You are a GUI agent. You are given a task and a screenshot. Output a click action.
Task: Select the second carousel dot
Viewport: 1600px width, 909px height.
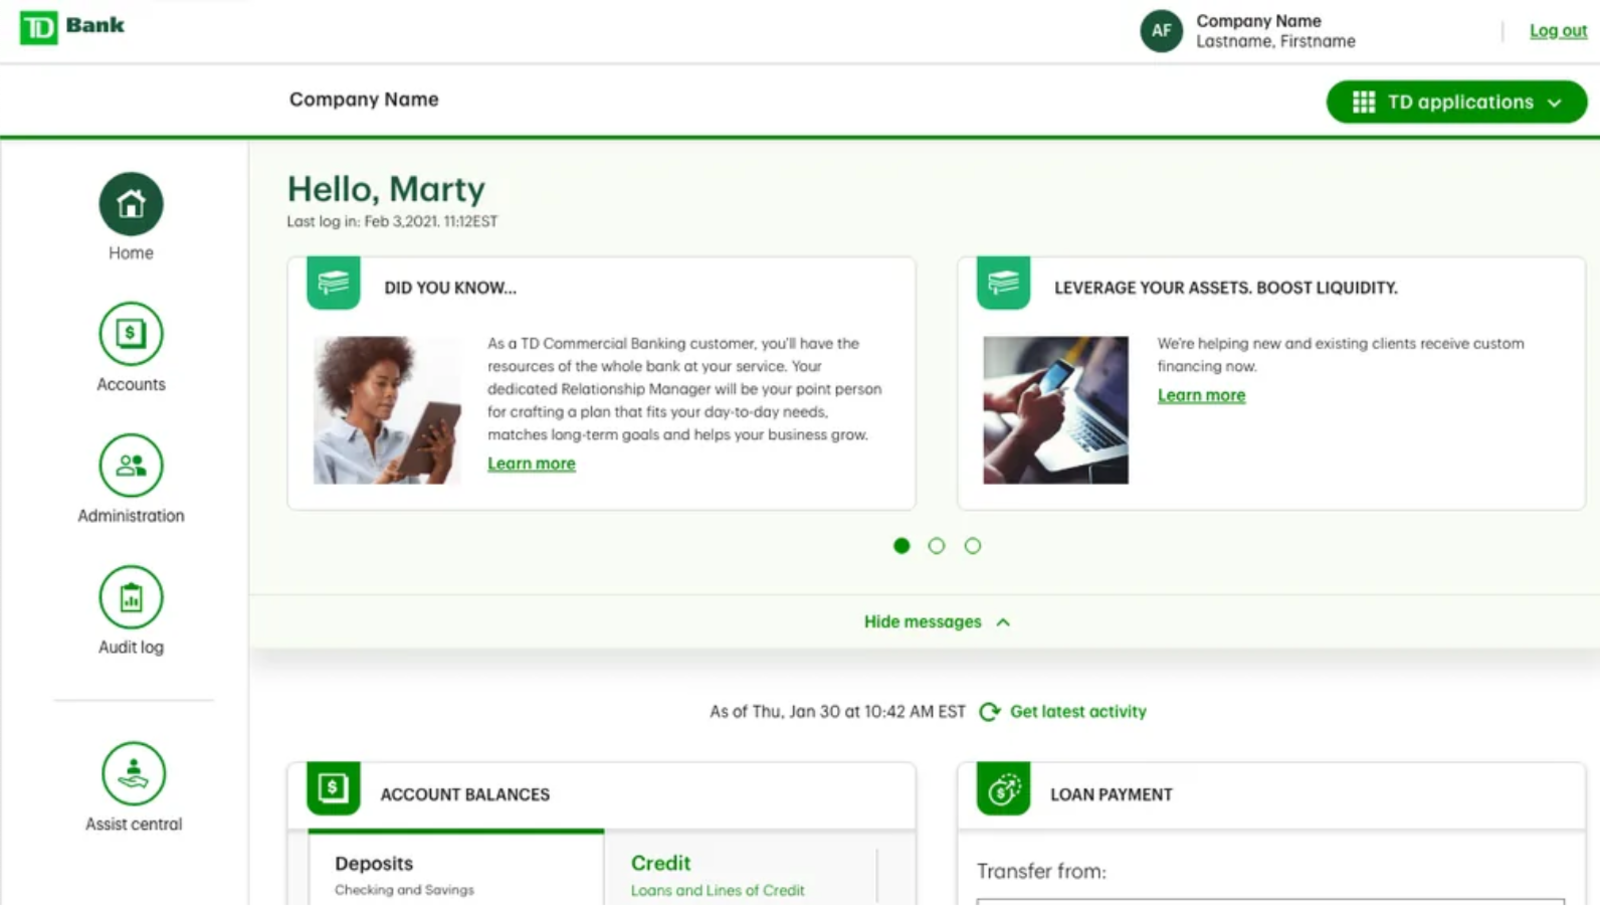click(937, 546)
